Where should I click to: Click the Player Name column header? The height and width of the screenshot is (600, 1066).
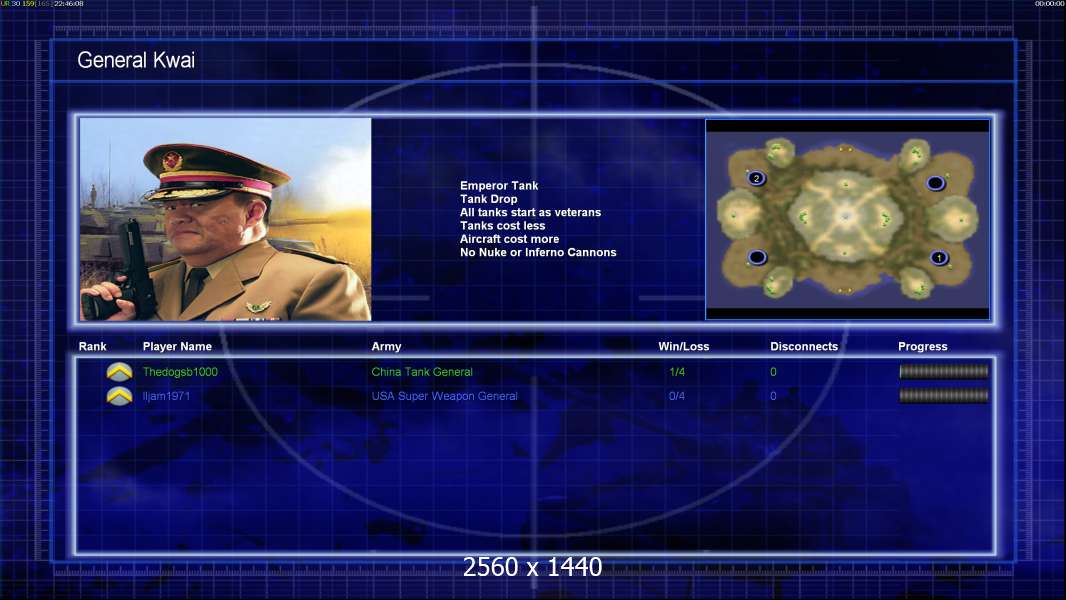coord(177,346)
